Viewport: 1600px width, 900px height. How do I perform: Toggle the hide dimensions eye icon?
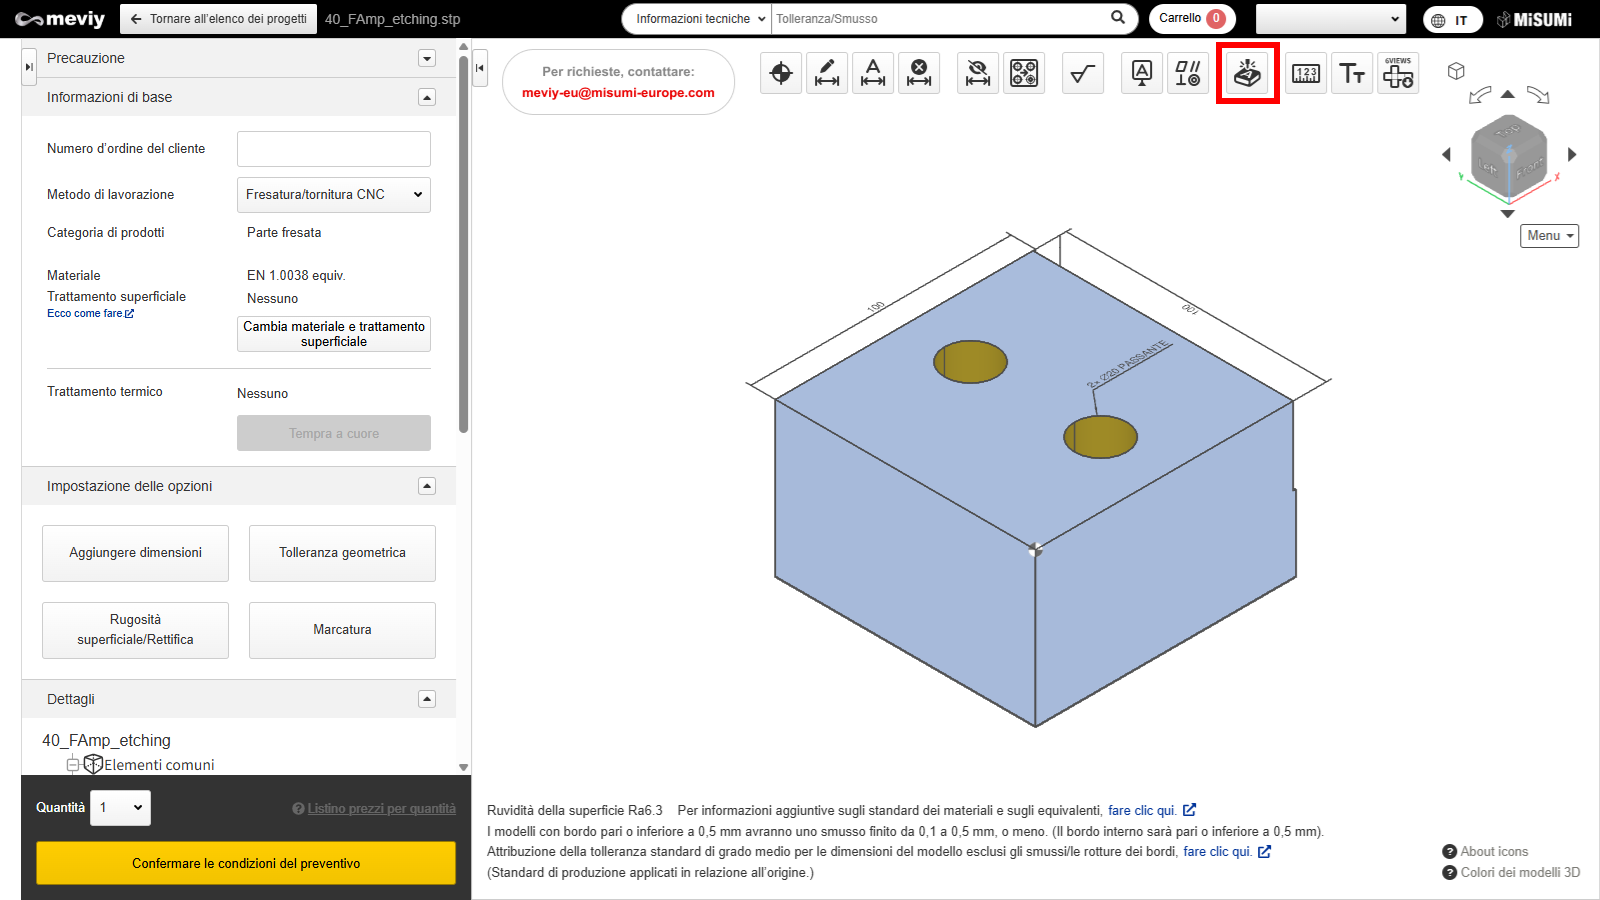(x=978, y=73)
